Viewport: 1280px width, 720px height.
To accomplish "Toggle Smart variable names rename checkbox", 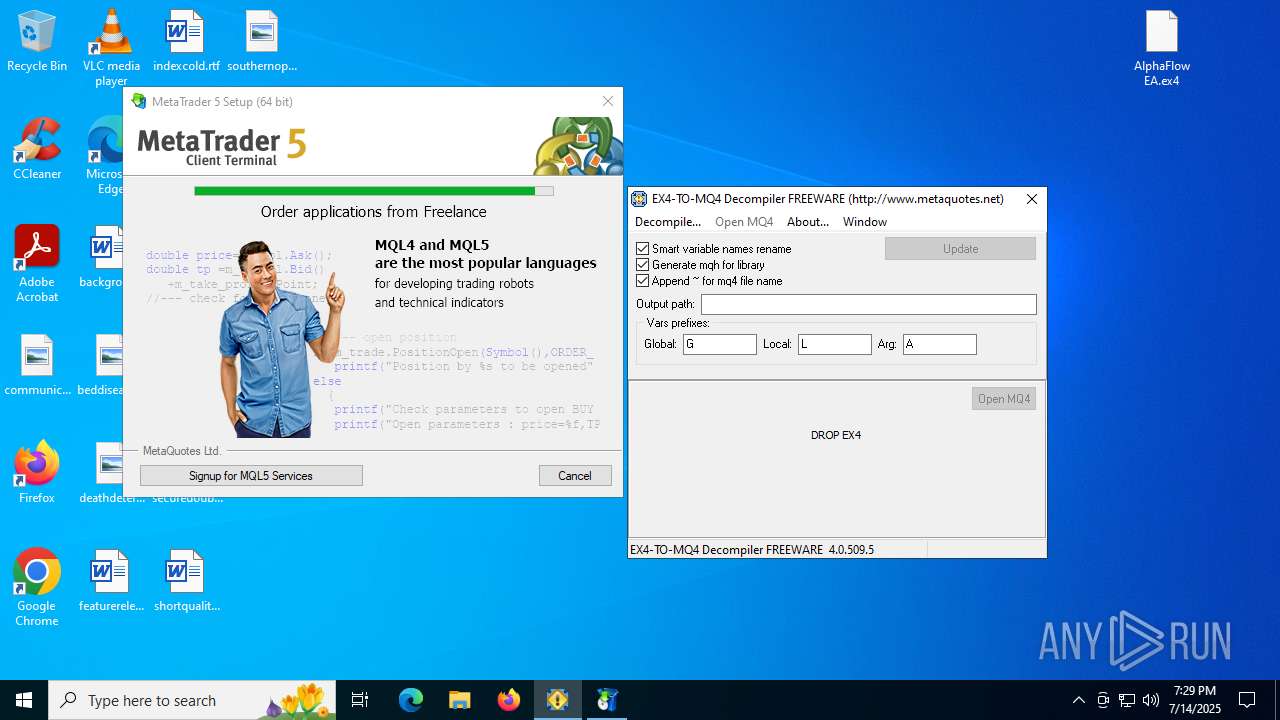I will point(643,249).
